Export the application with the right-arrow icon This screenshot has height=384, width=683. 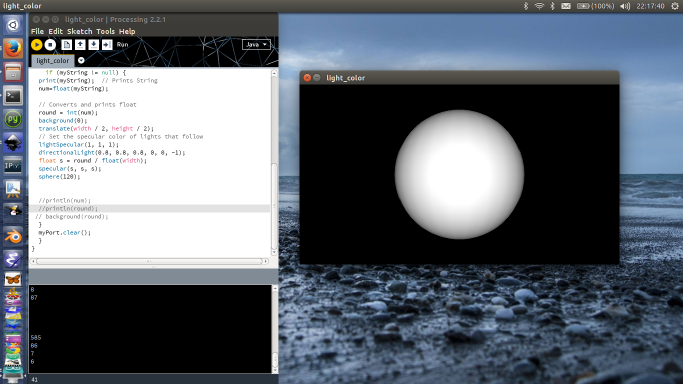click(x=107, y=44)
